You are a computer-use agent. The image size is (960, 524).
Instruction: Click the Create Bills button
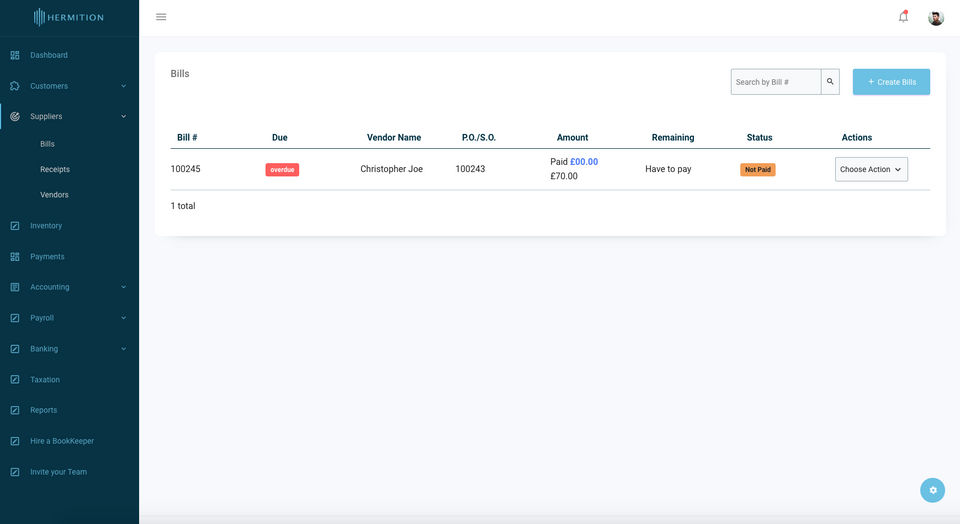coord(891,82)
